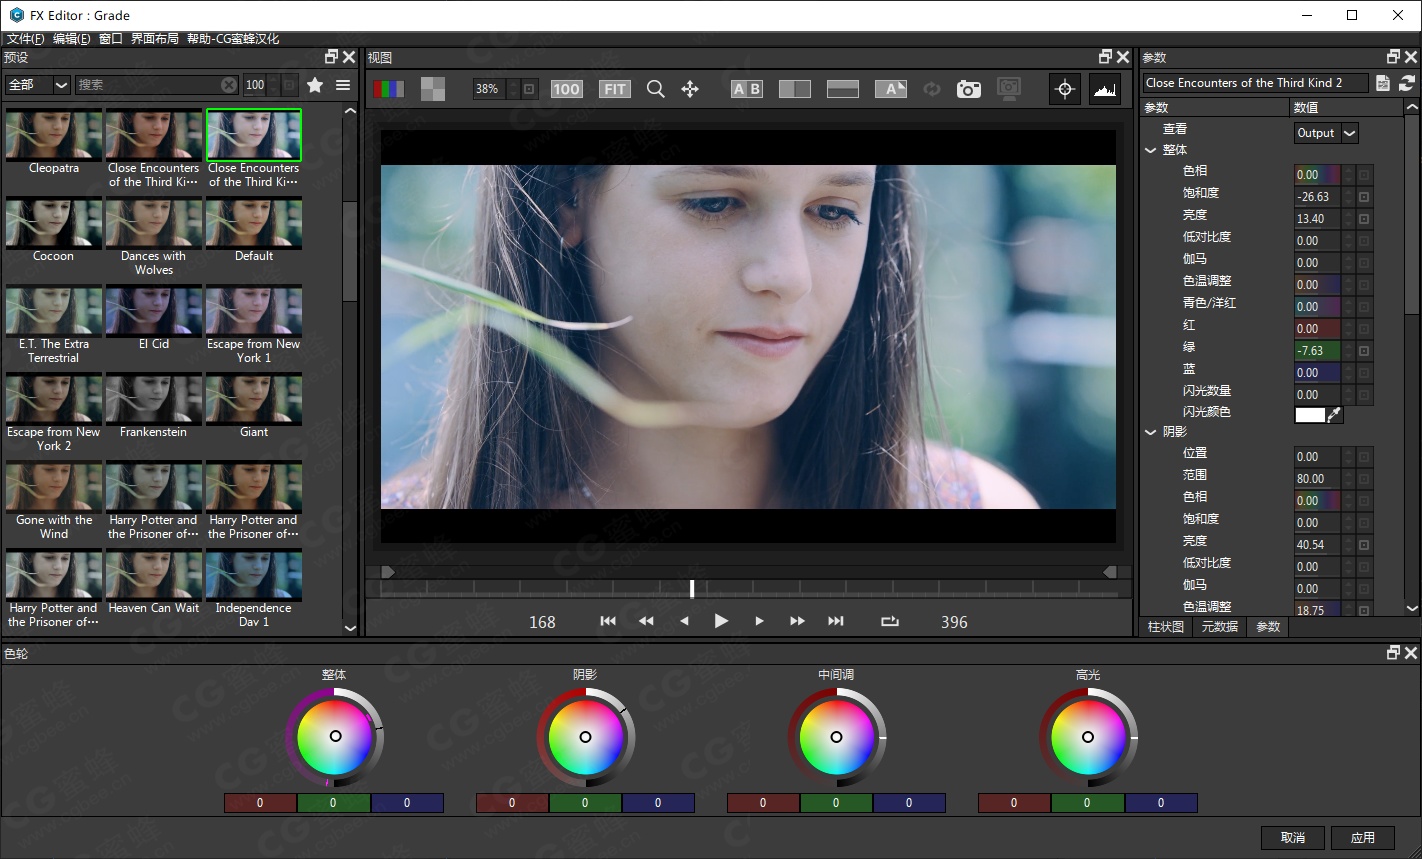The image size is (1422, 859).
Task: Click the 阴影 shadows color wheel center
Action: tap(585, 737)
